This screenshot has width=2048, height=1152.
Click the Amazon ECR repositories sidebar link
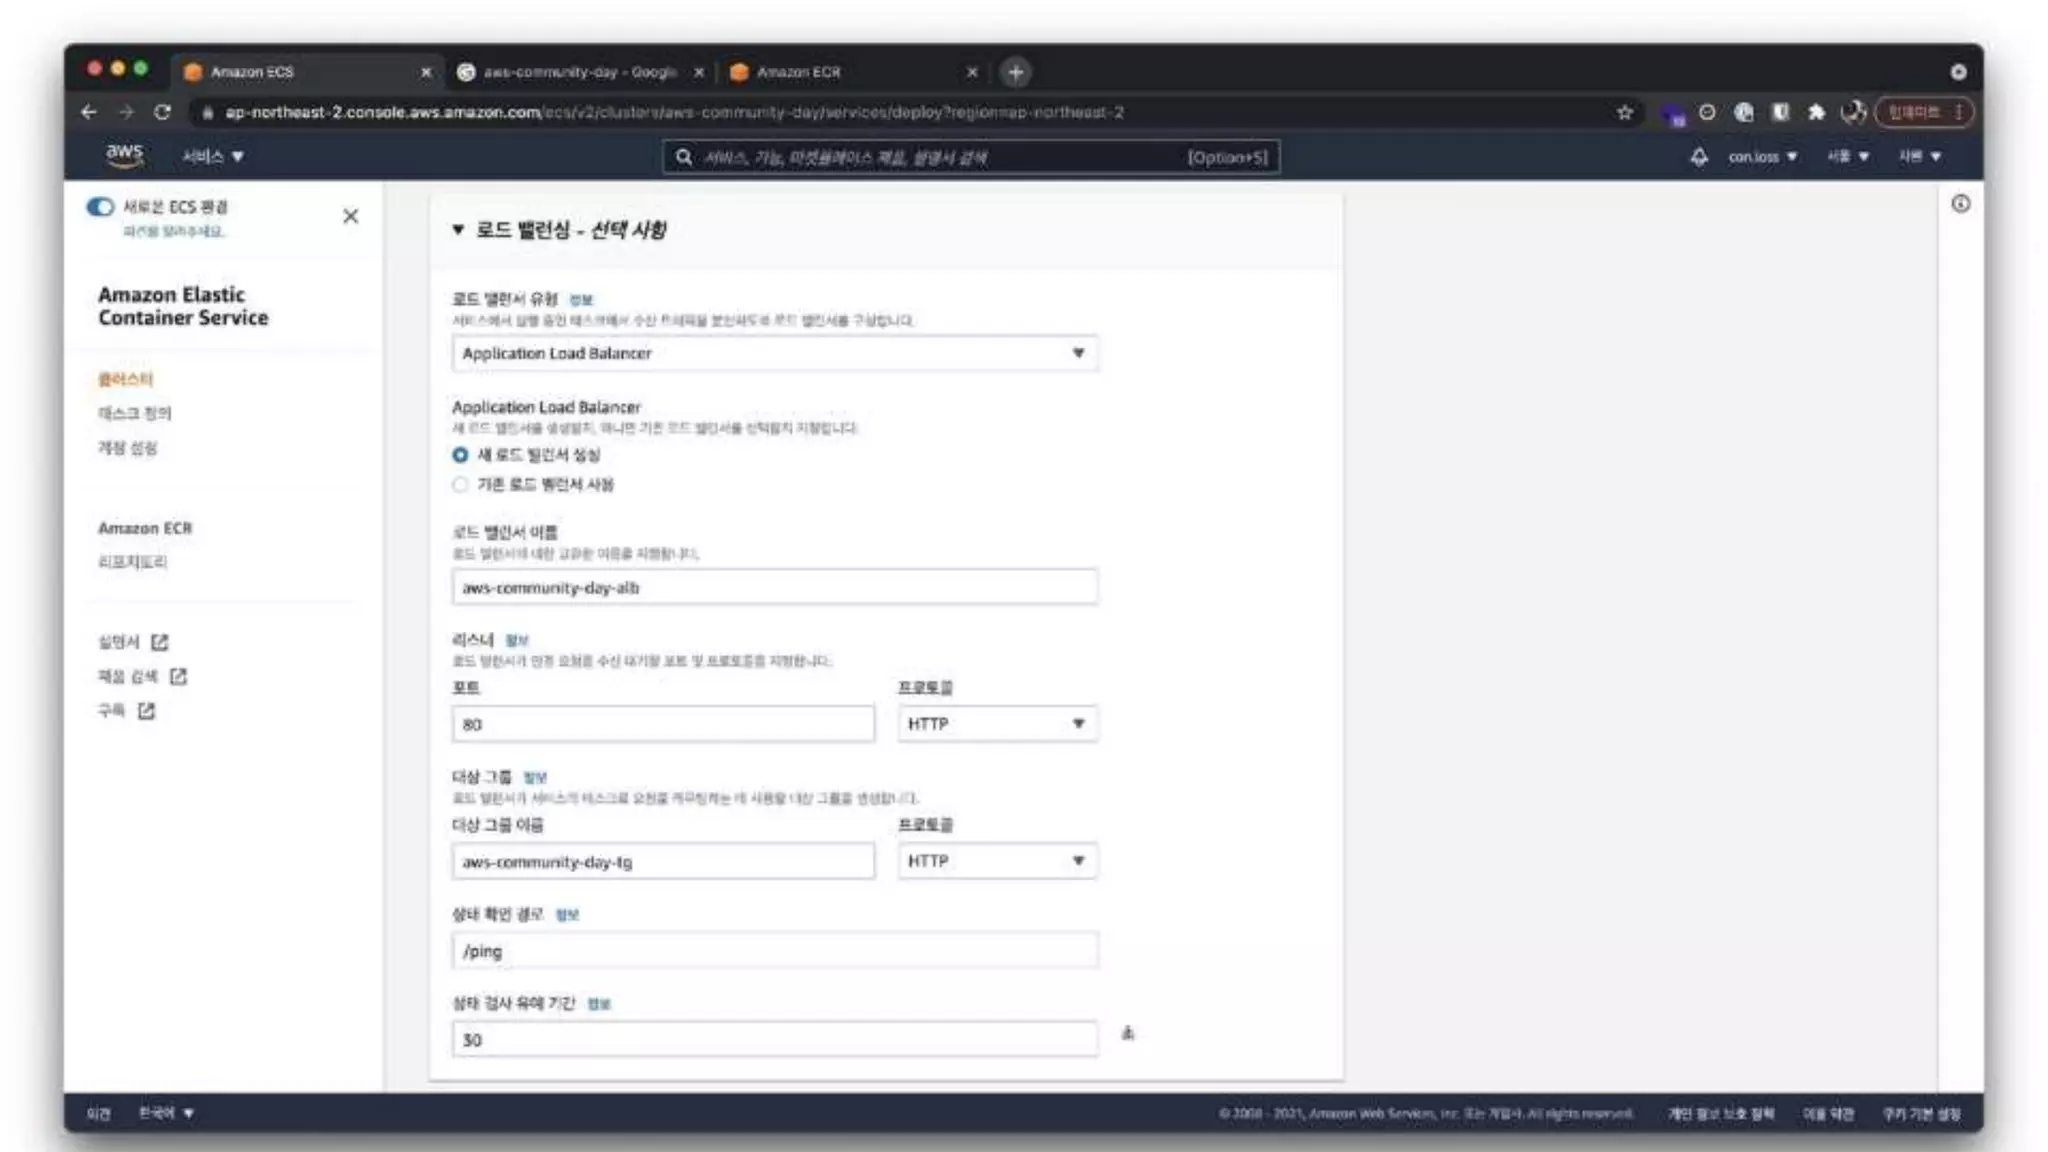coord(133,562)
